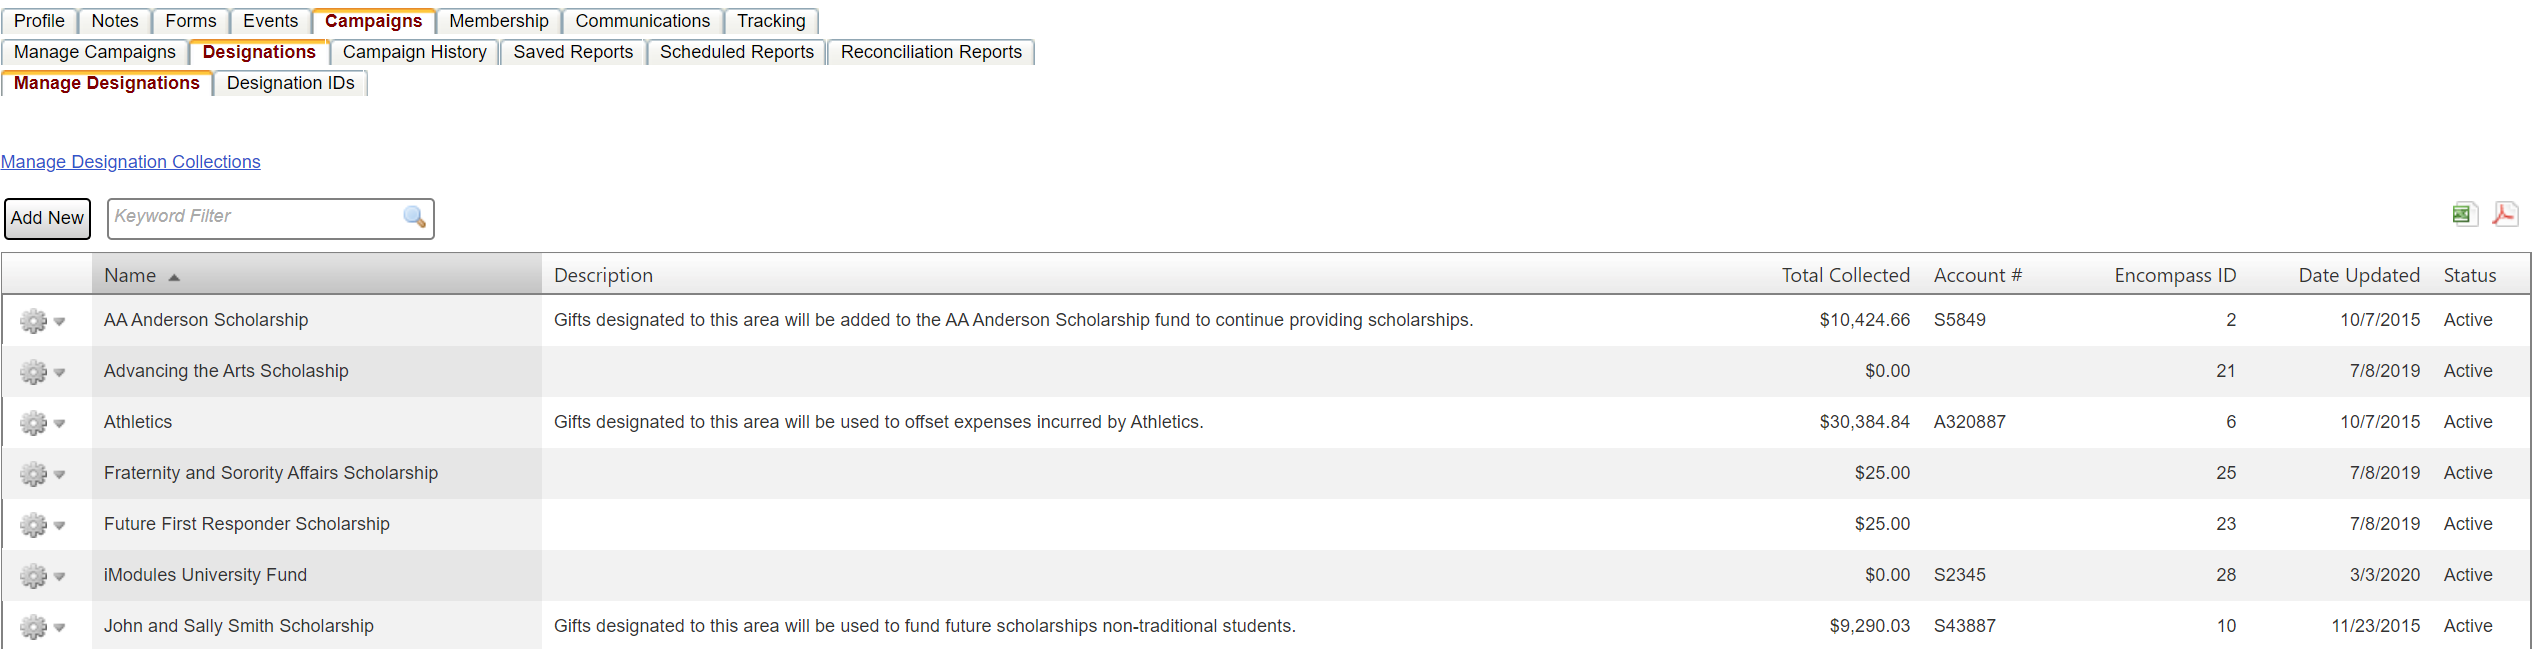Sort by Name column header
This screenshot has width=2544, height=649.
point(130,276)
